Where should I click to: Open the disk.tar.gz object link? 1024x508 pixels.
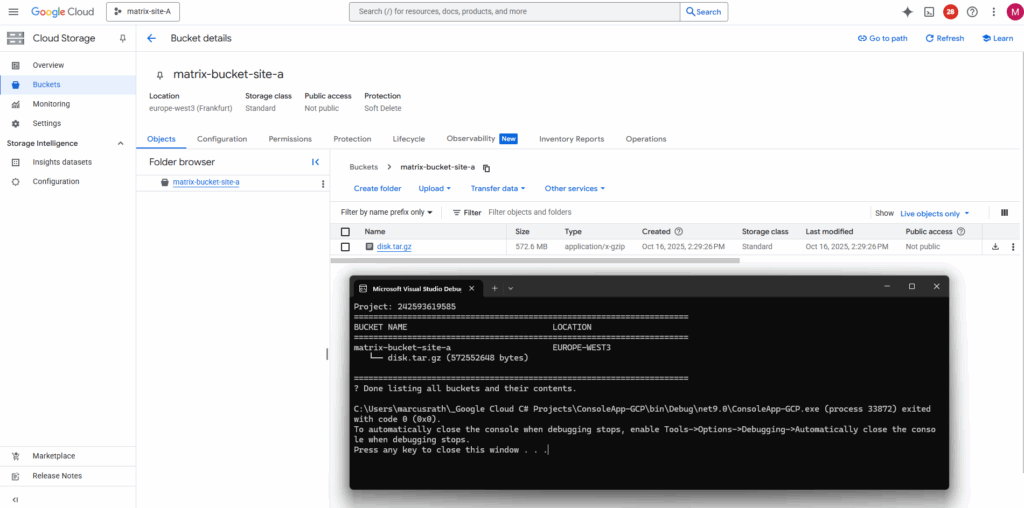[394, 246]
